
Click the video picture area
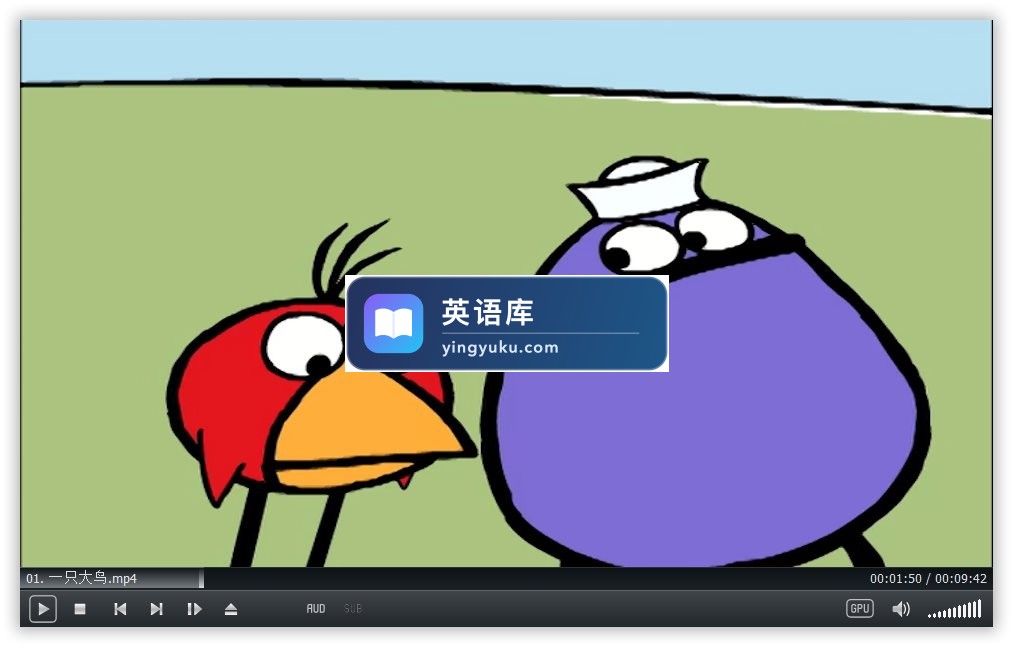pos(506,293)
